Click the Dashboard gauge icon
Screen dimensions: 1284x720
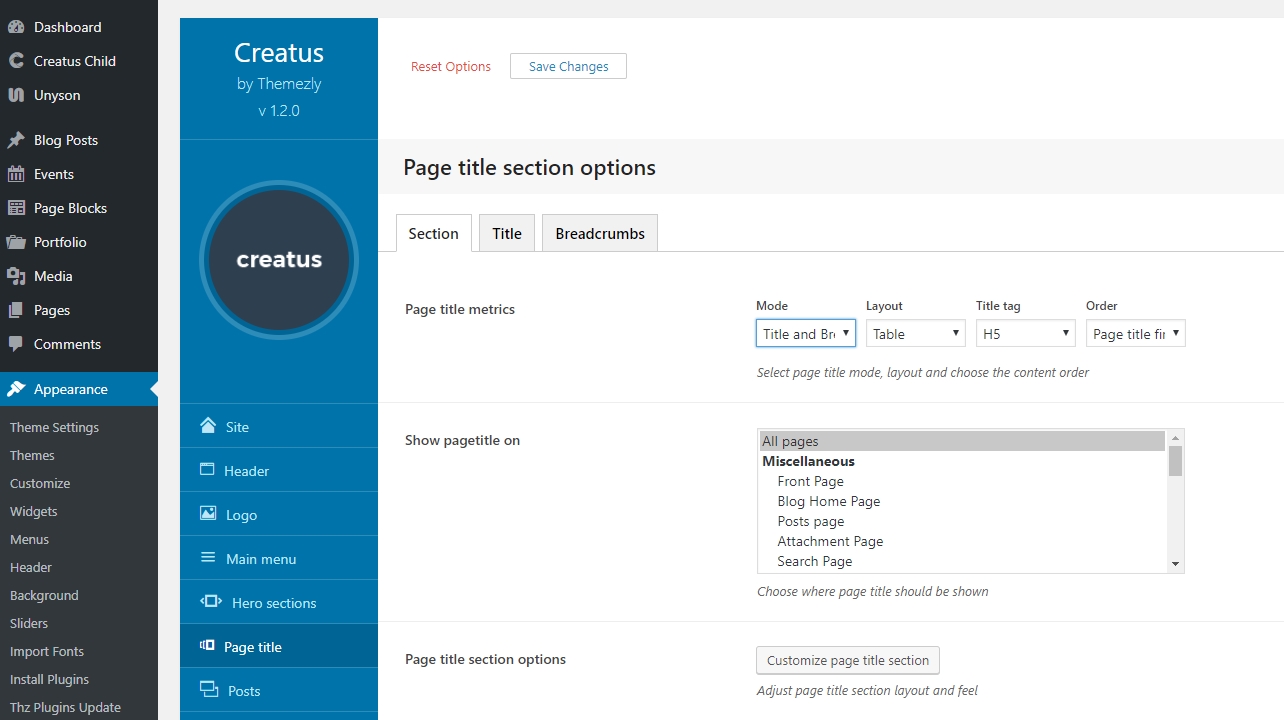[16, 27]
